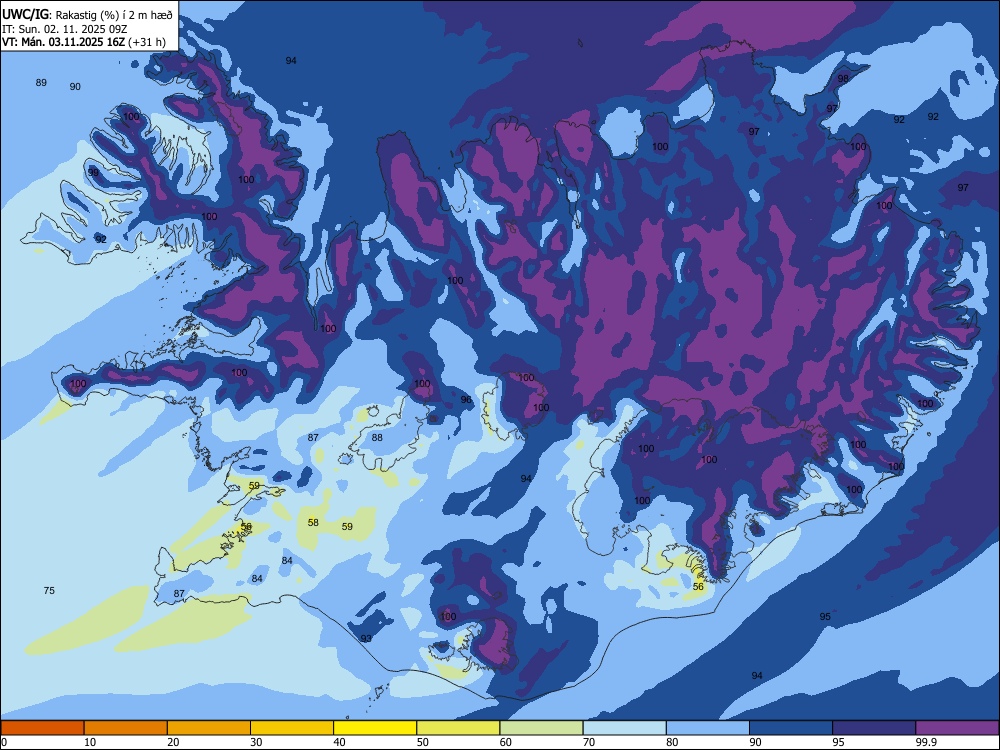The height and width of the screenshot is (750, 1000).
Task: Click the valid time 'VT: Mán. 03.11.2025 16Z'
Action: (63, 42)
